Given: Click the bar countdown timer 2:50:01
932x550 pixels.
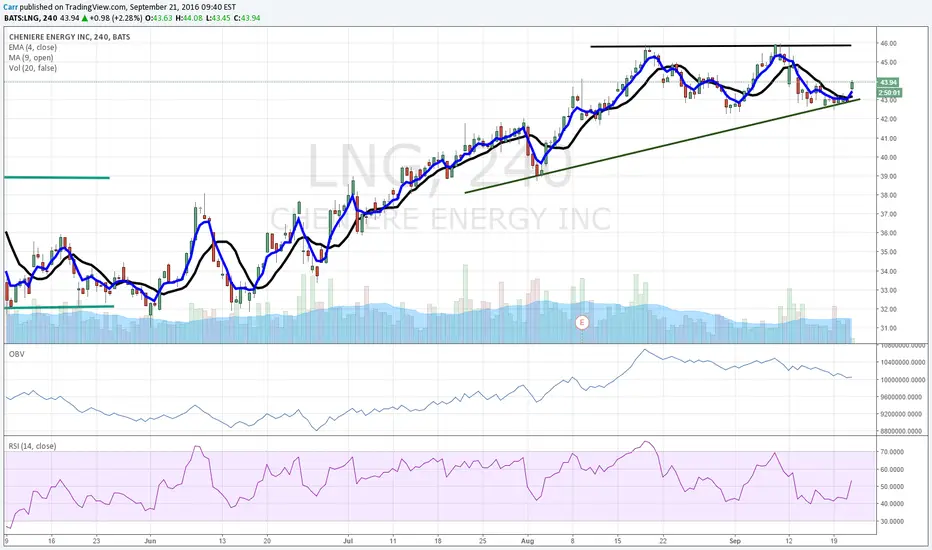Looking at the screenshot, I should pos(889,93).
